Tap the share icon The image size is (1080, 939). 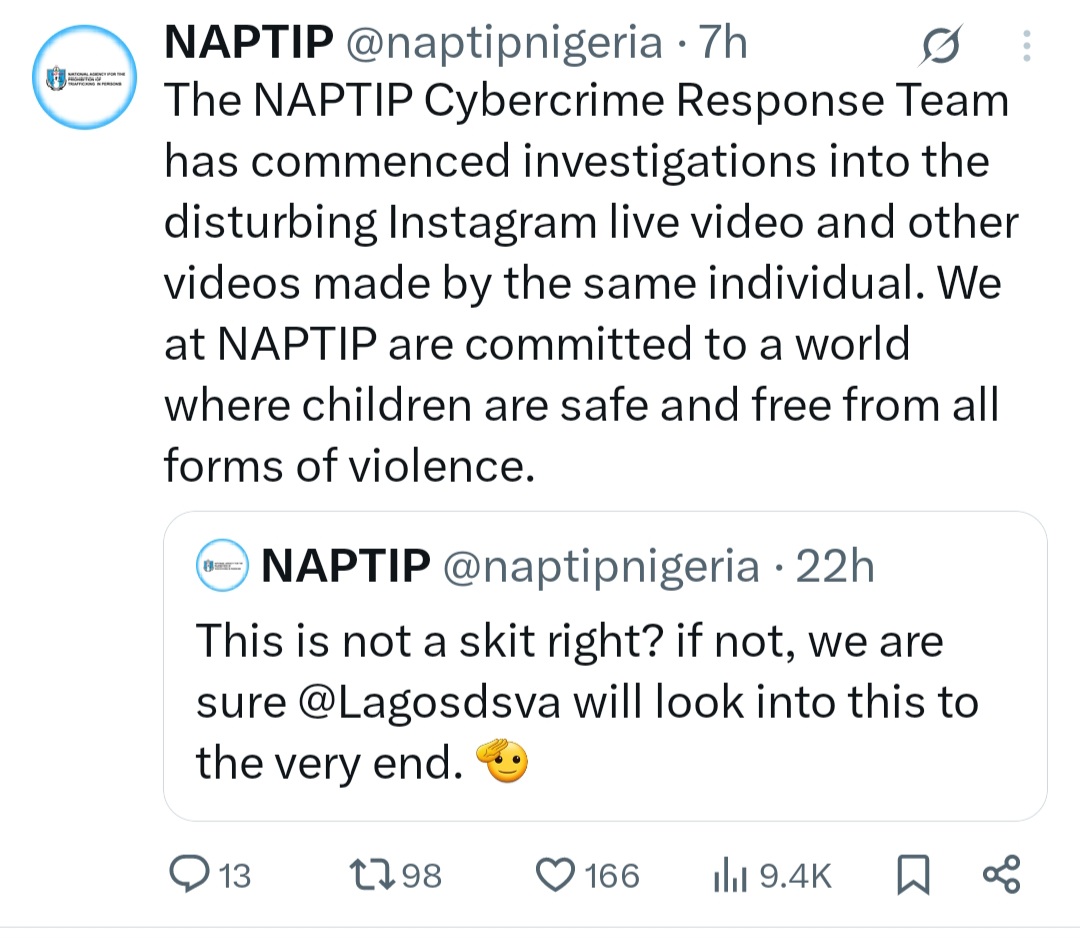pos(1002,874)
